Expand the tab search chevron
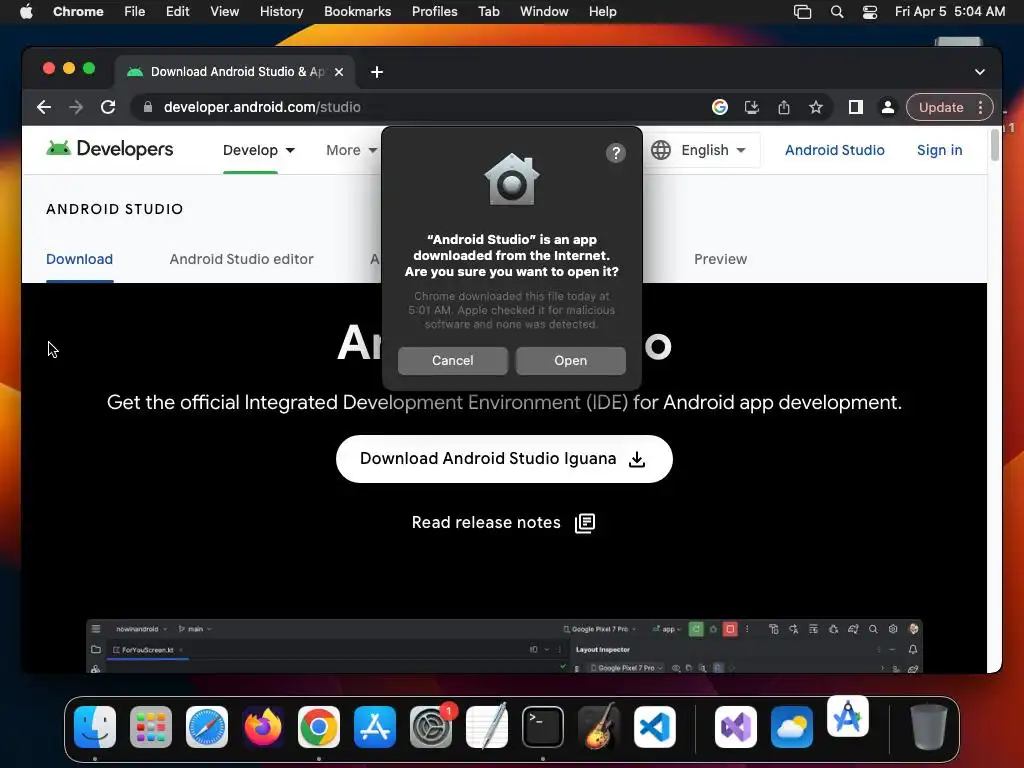The height and width of the screenshot is (768, 1024). pos(980,72)
